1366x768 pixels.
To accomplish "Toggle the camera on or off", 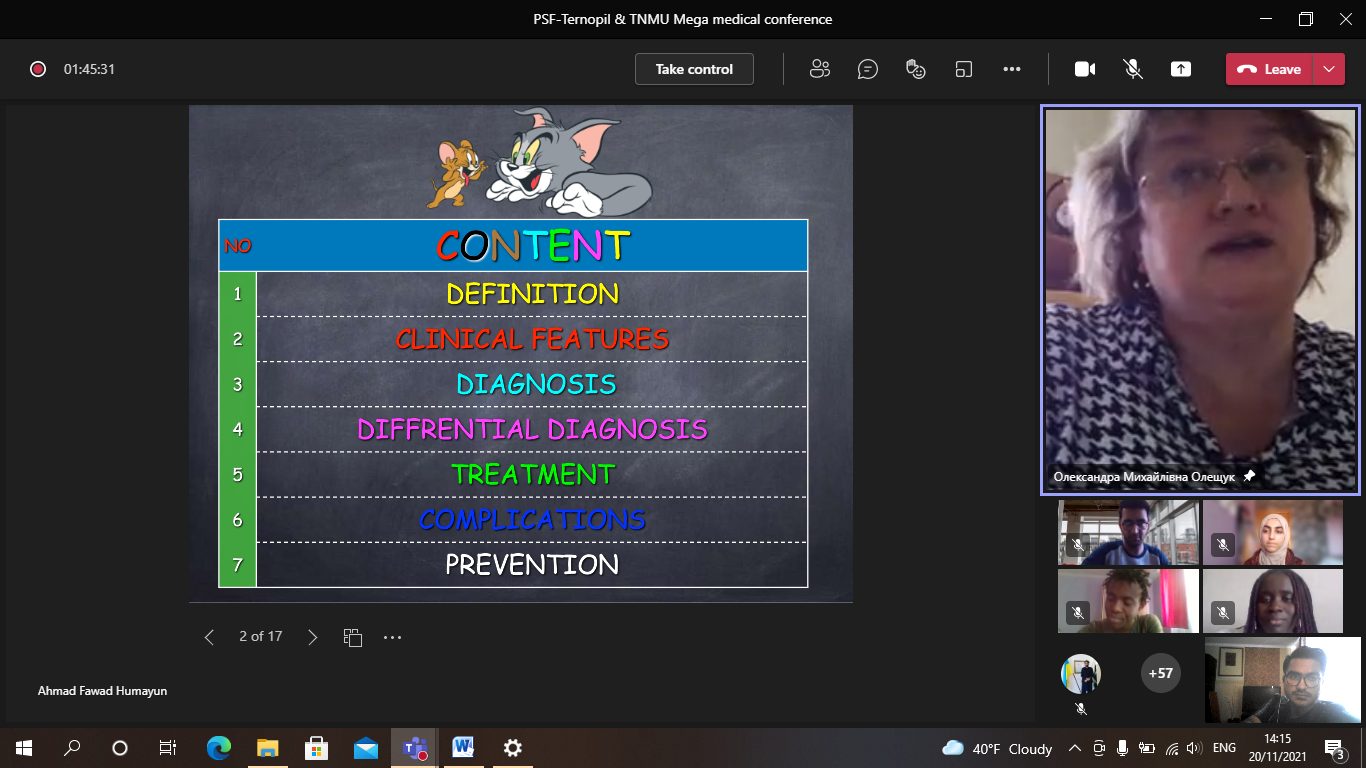I will coord(1085,69).
